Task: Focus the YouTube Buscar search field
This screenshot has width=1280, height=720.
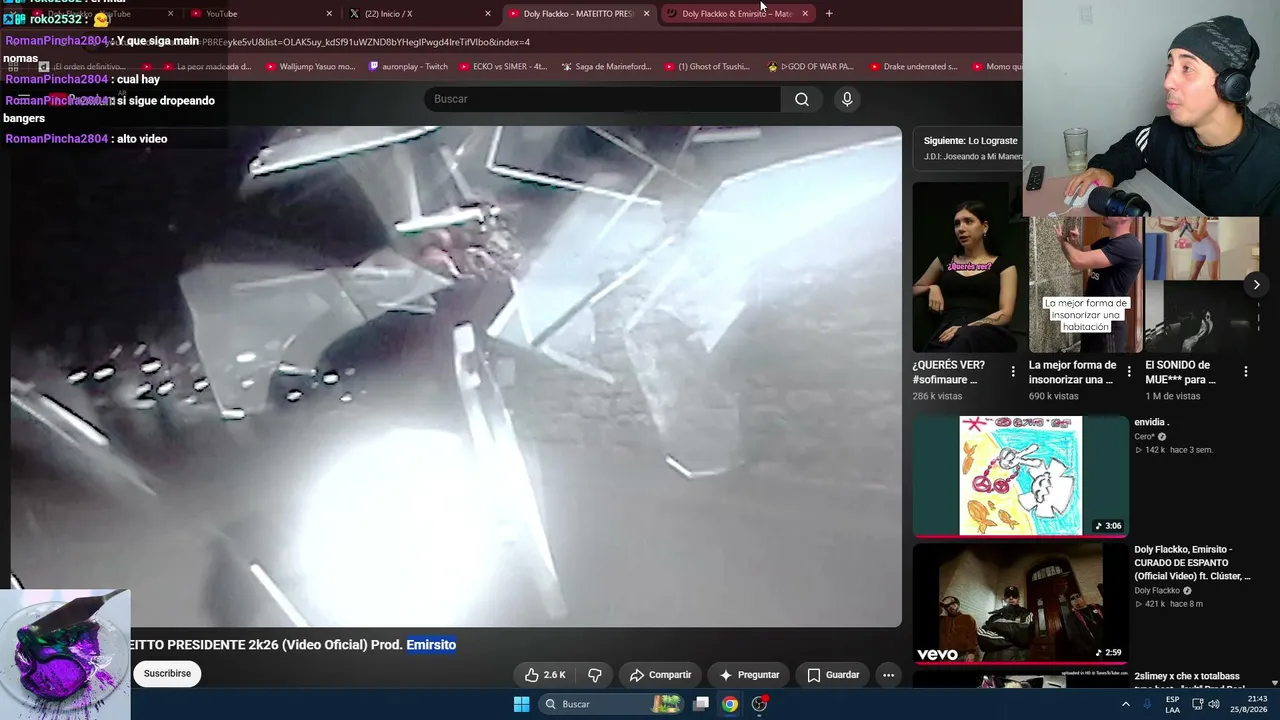Action: [602, 99]
